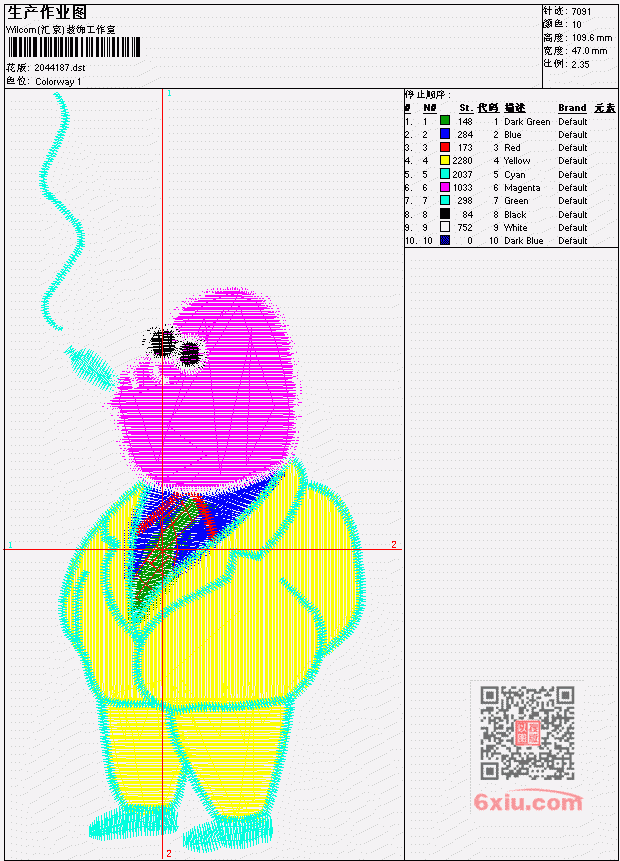Click the 'N#' column header
The width and height of the screenshot is (620, 861).
429,108
